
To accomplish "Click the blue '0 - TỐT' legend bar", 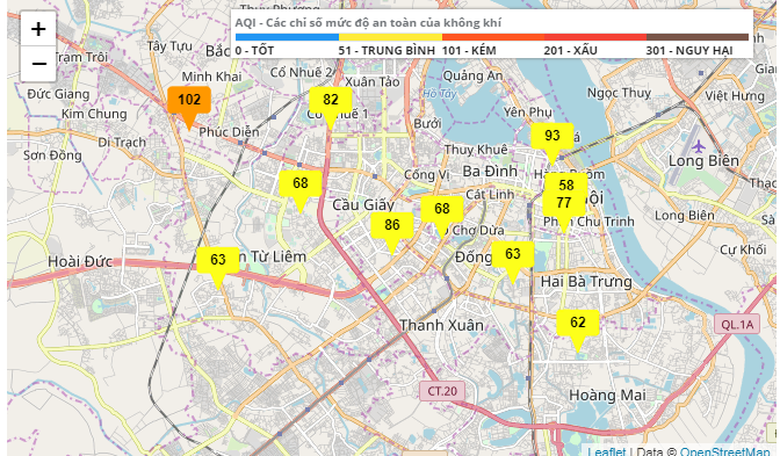I will (286, 37).
